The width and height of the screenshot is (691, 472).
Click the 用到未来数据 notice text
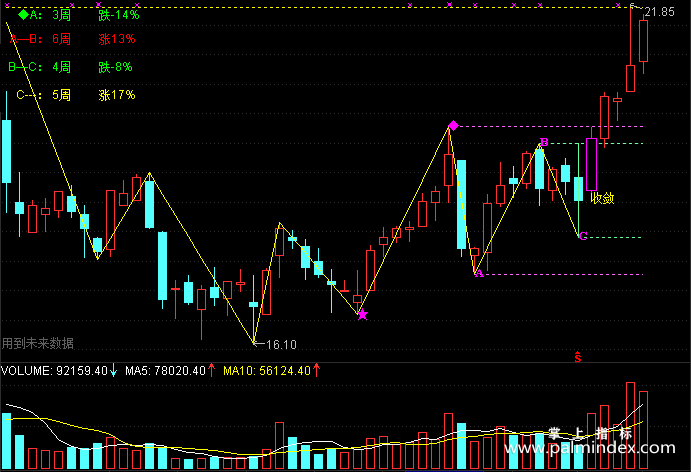point(37,343)
